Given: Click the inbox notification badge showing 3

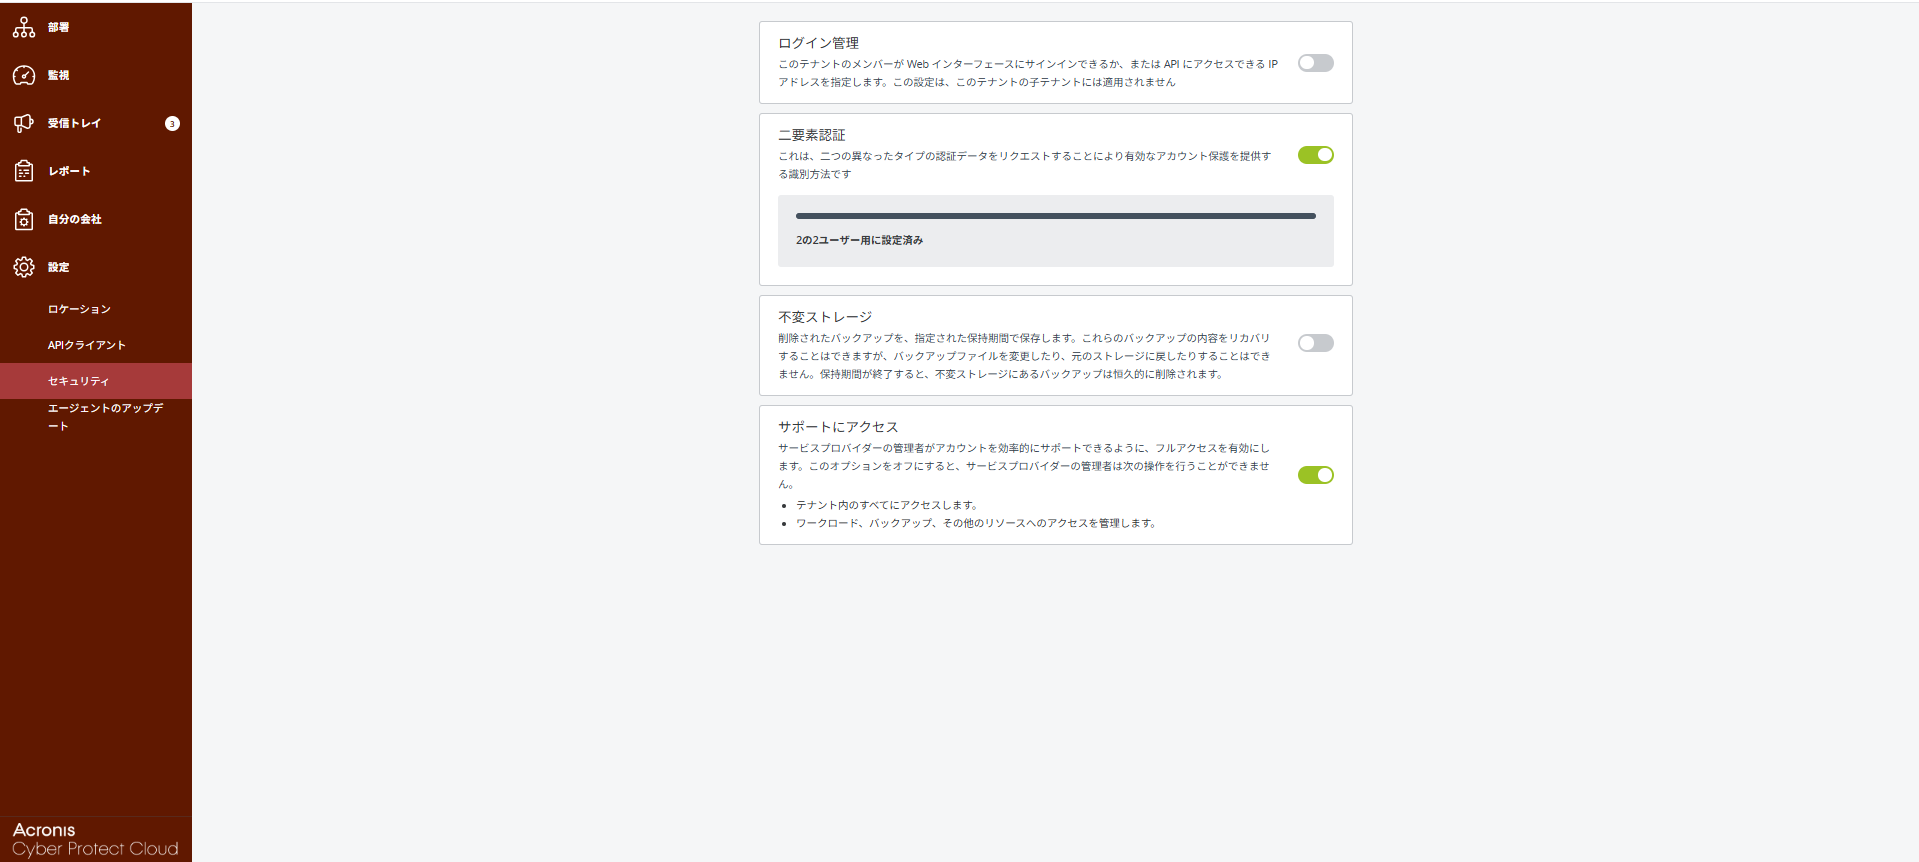Looking at the screenshot, I should click(172, 123).
